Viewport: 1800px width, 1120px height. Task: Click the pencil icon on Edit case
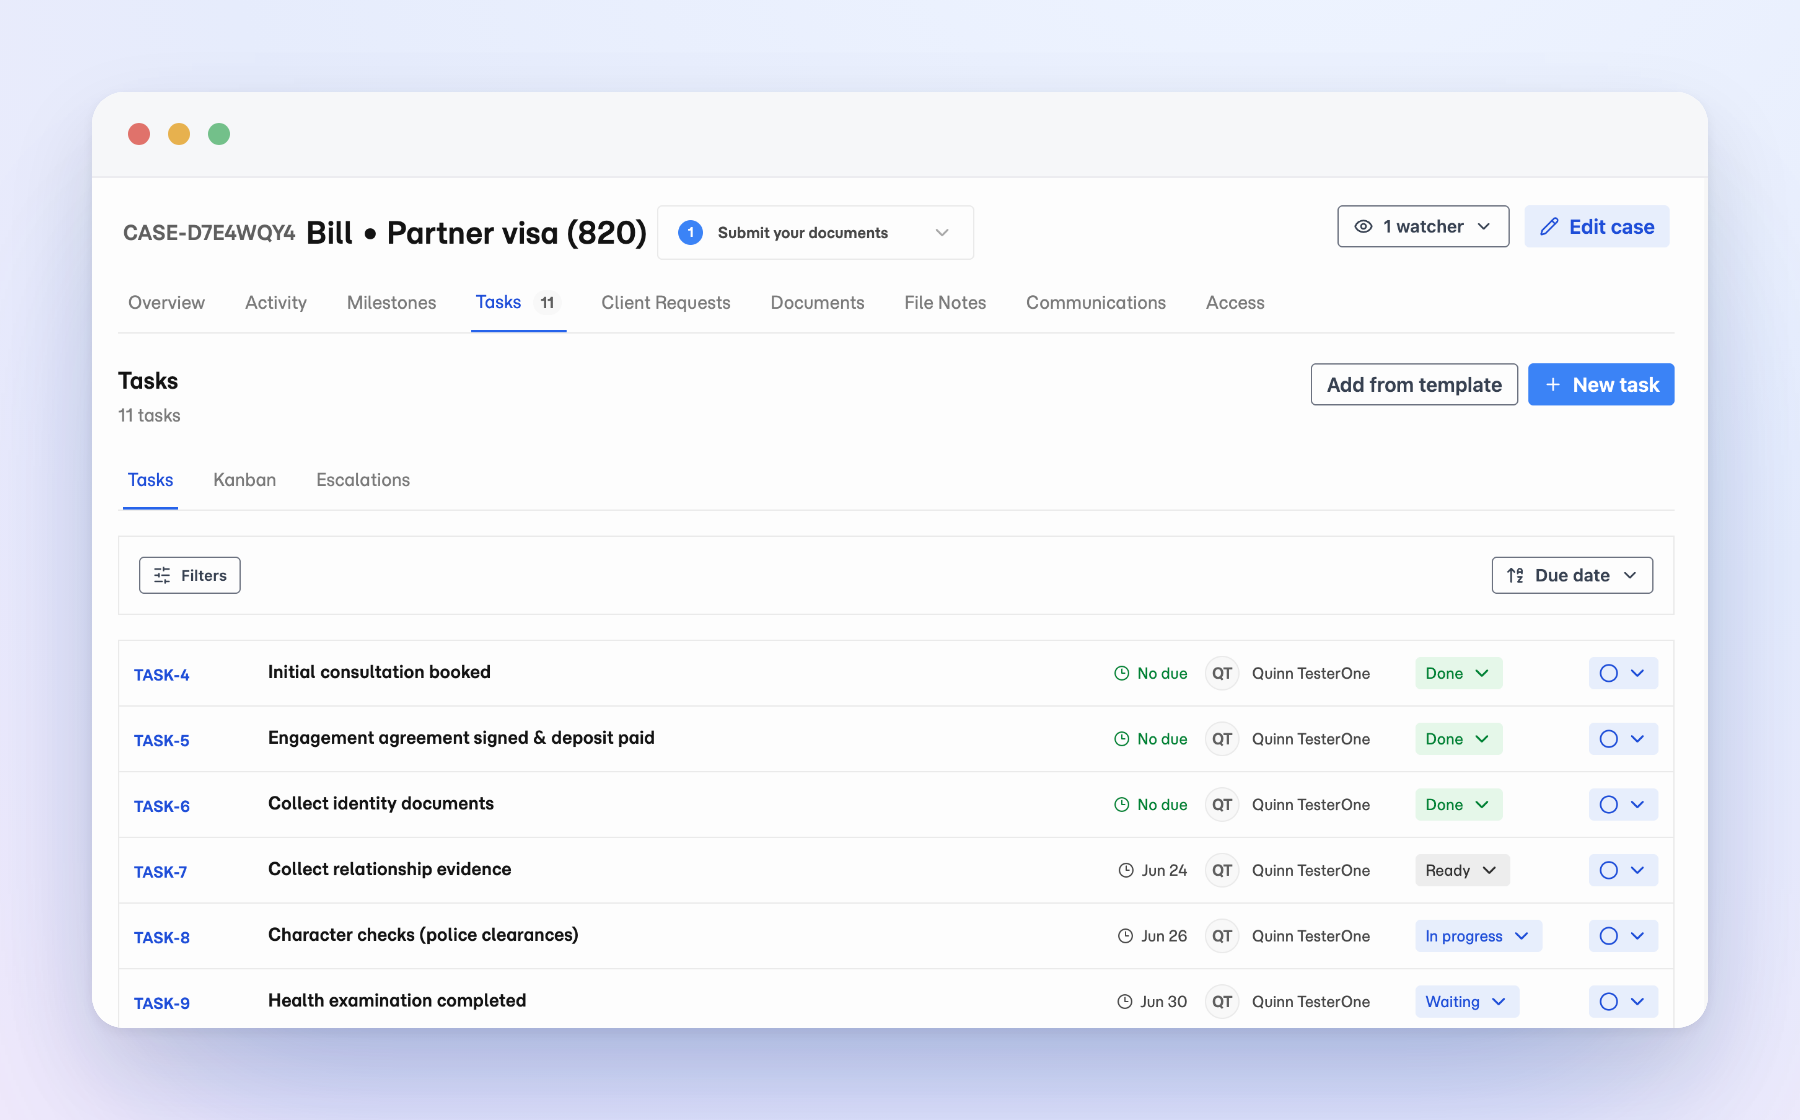[1549, 227]
